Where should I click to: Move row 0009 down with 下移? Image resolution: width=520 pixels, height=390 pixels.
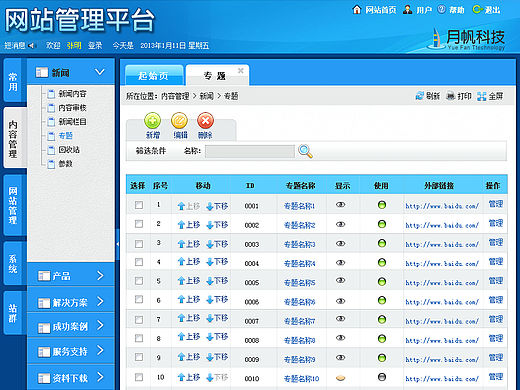tap(217, 357)
